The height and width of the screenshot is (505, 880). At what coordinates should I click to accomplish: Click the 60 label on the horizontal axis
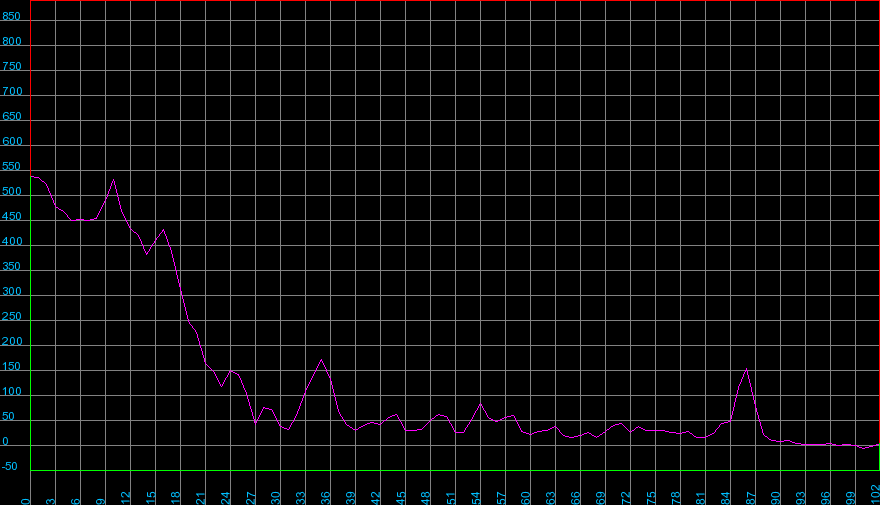525,498
